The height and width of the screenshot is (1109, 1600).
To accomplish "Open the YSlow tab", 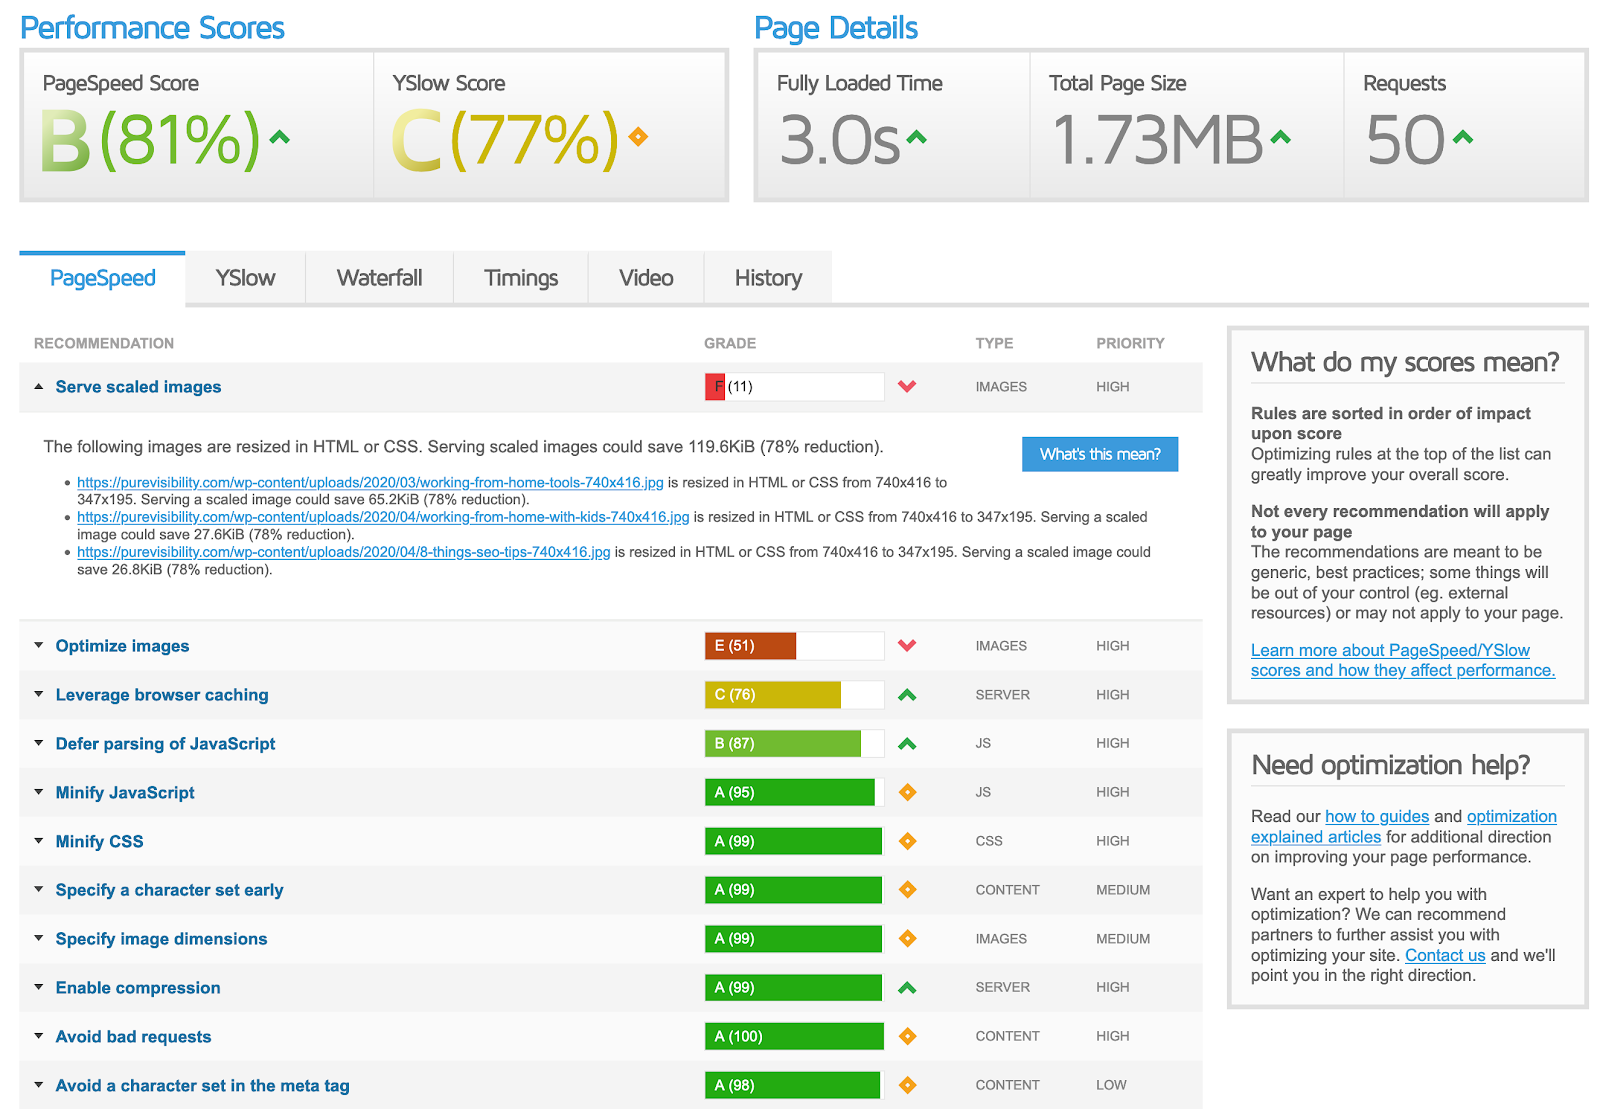I will tap(245, 278).
